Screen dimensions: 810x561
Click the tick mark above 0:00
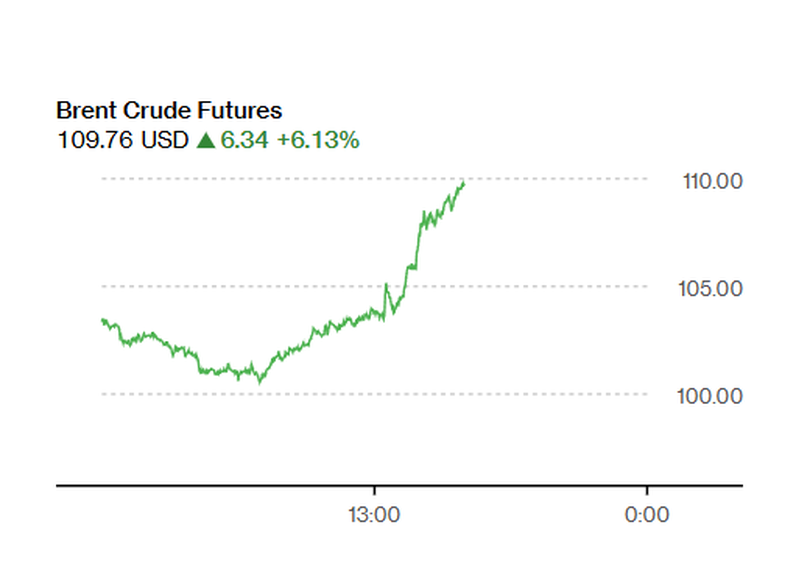tap(647, 491)
